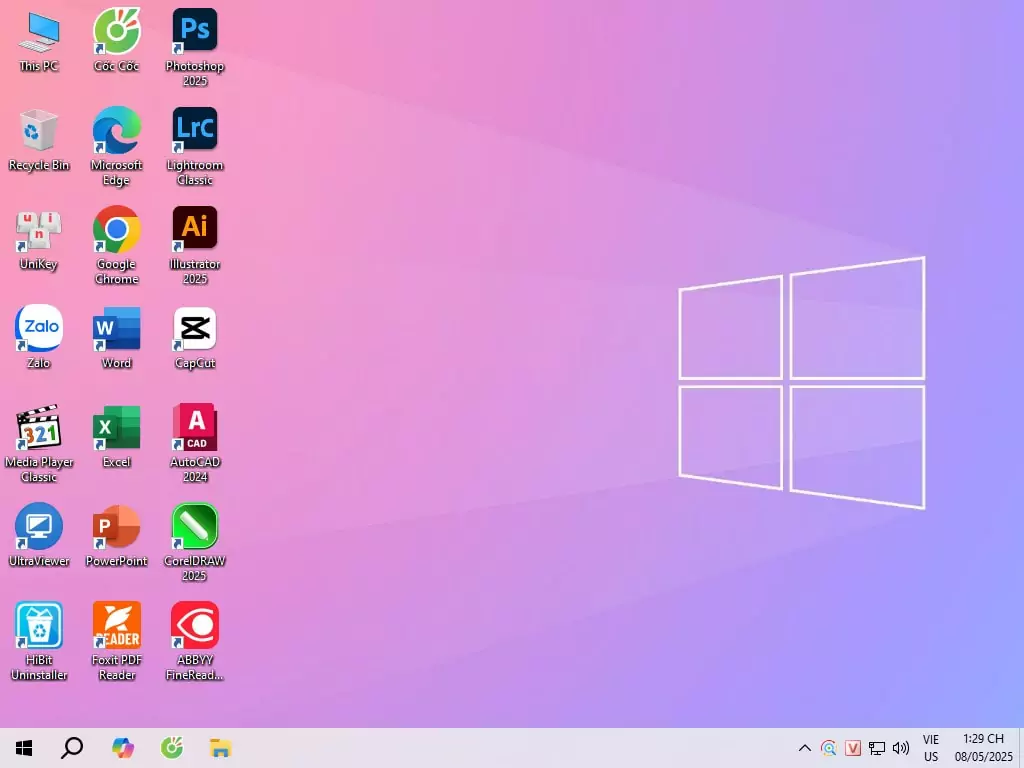Select the UltraViewer shortcut icon
This screenshot has width=1024, height=768.
tap(39, 536)
